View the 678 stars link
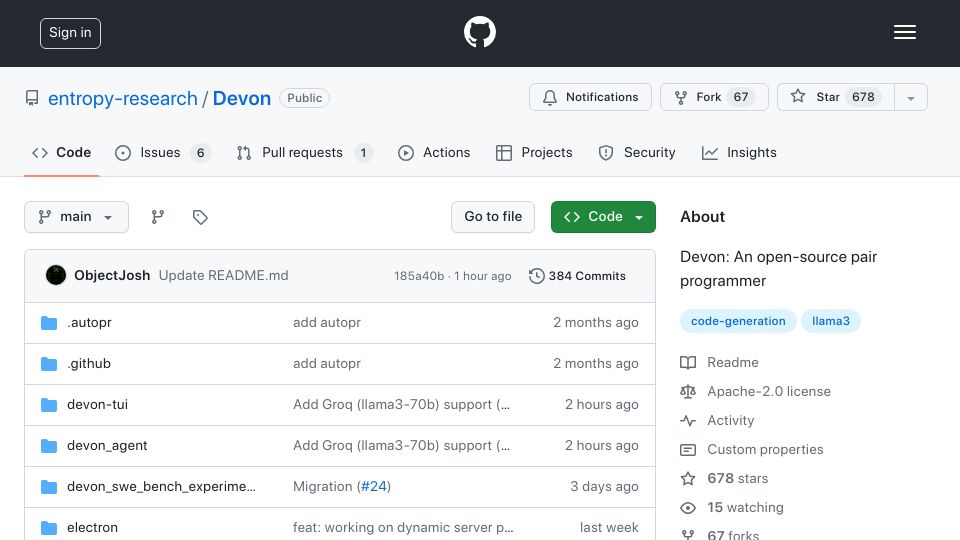Viewport: 960px width, 540px height. (737, 479)
